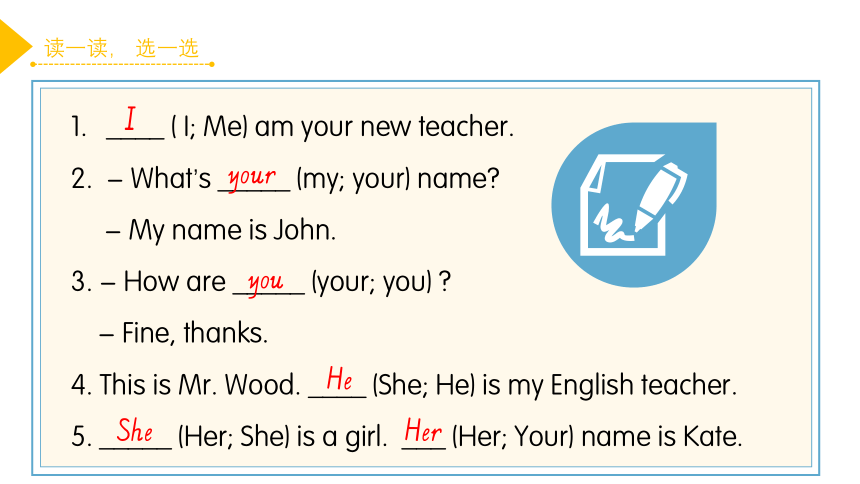Click the options text '( I; Me)'
The image size is (860, 484).
(210, 127)
